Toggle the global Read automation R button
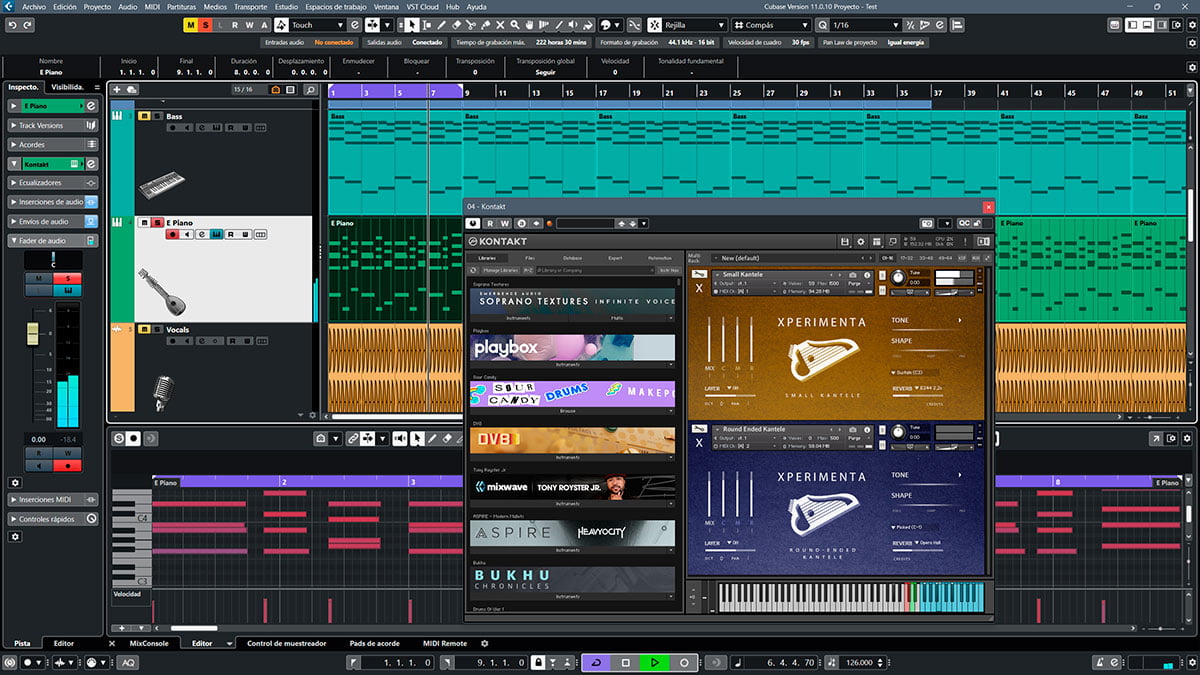1200x675 pixels. pyautogui.click(x=235, y=24)
